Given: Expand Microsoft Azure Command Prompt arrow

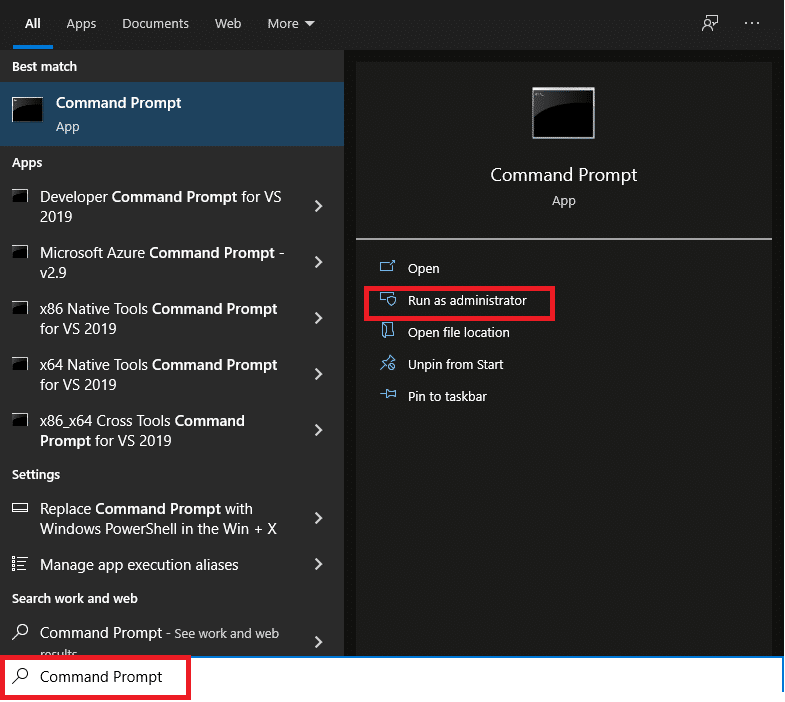Looking at the screenshot, I should click(318, 262).
